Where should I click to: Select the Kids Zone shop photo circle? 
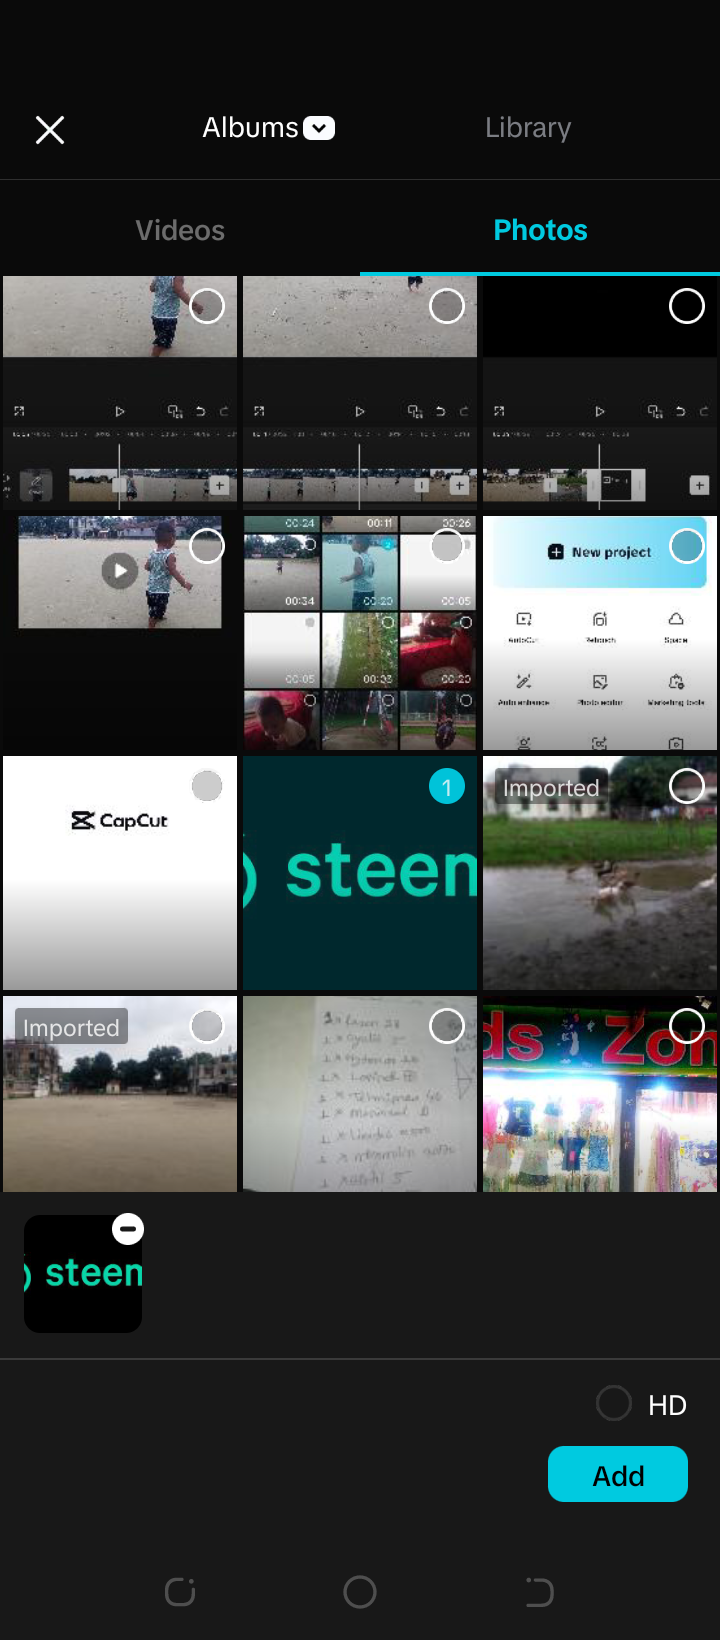coord(687,1026)
